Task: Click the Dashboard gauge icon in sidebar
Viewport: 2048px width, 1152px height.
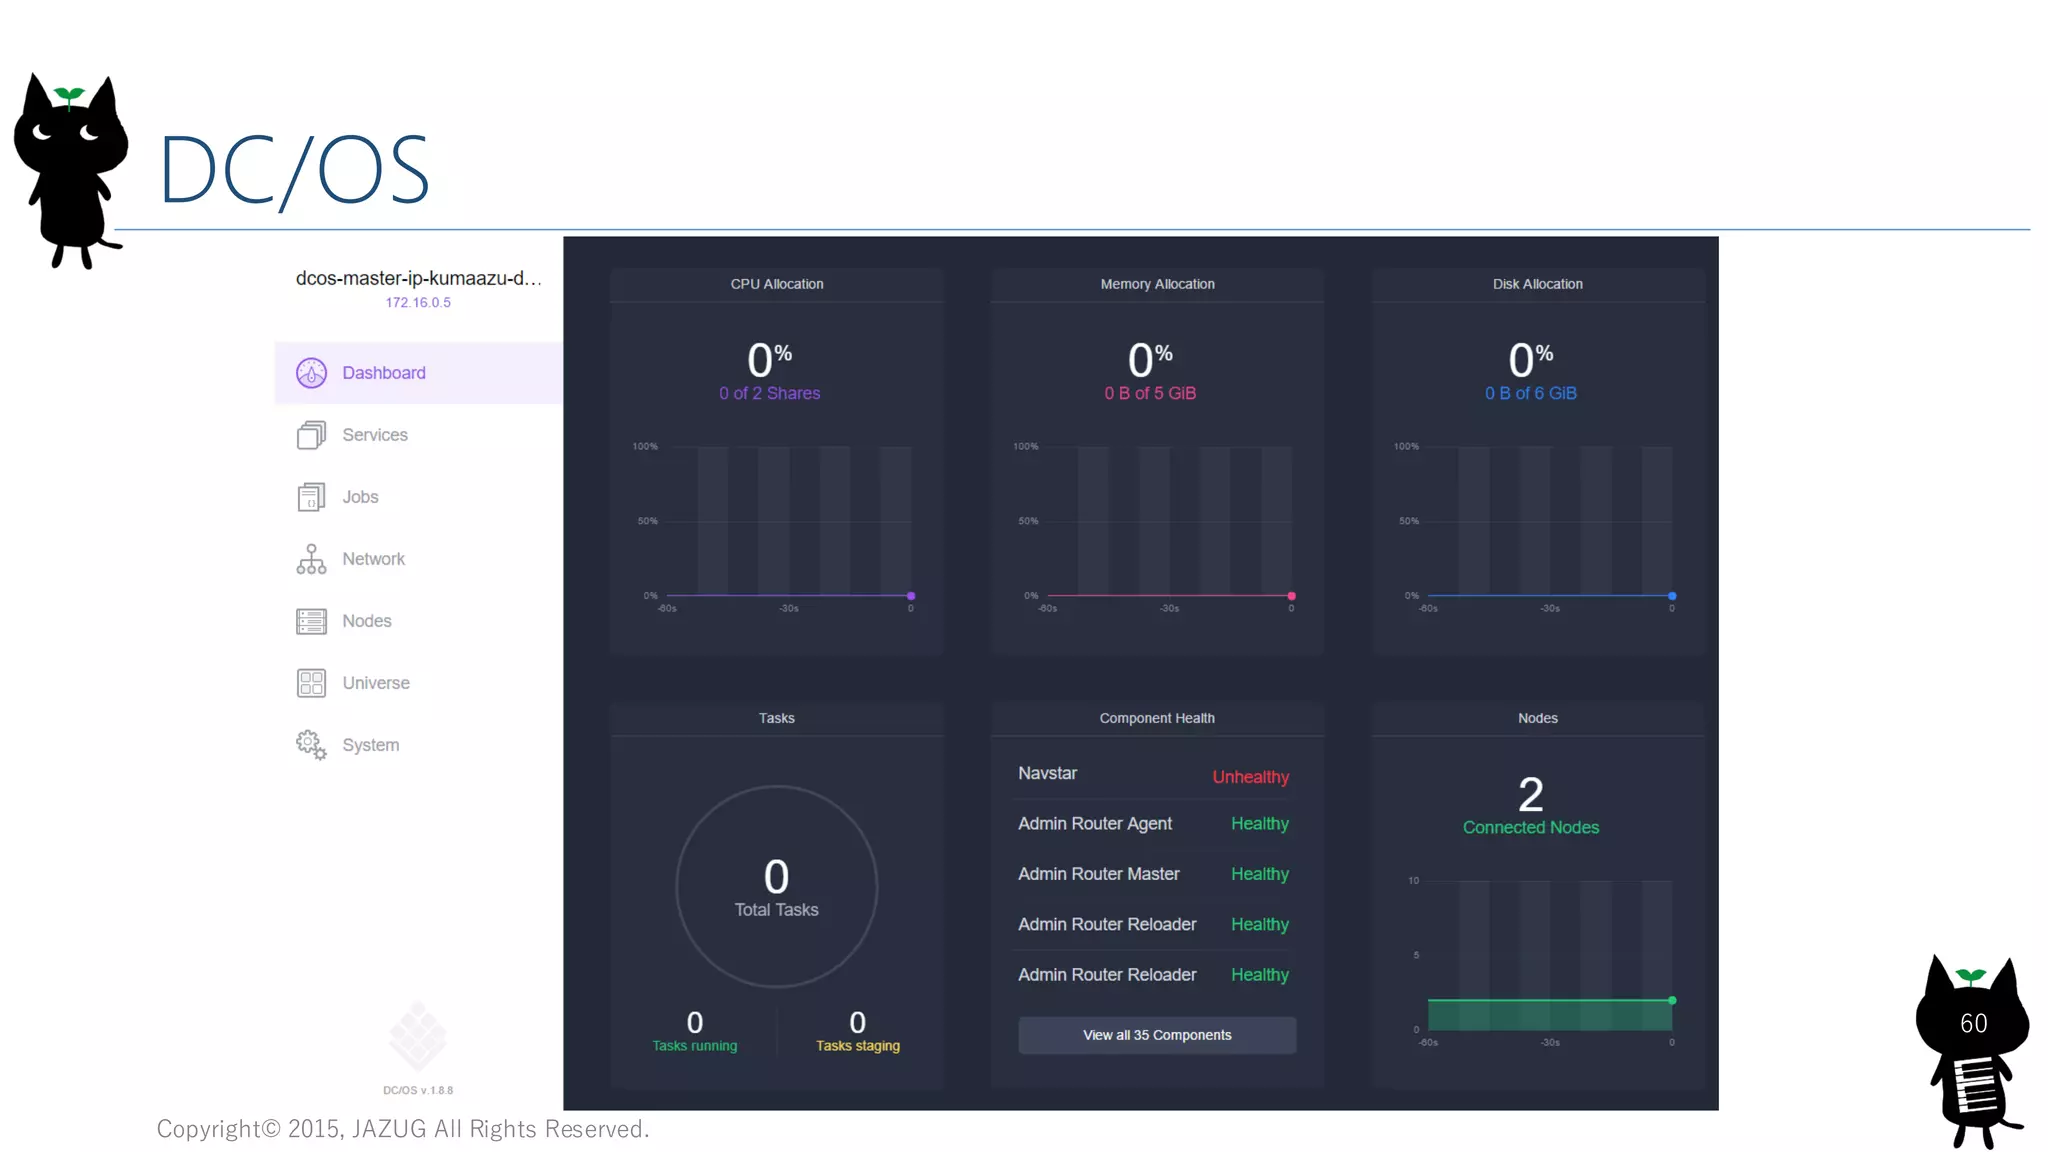Action: pos(311,373)
